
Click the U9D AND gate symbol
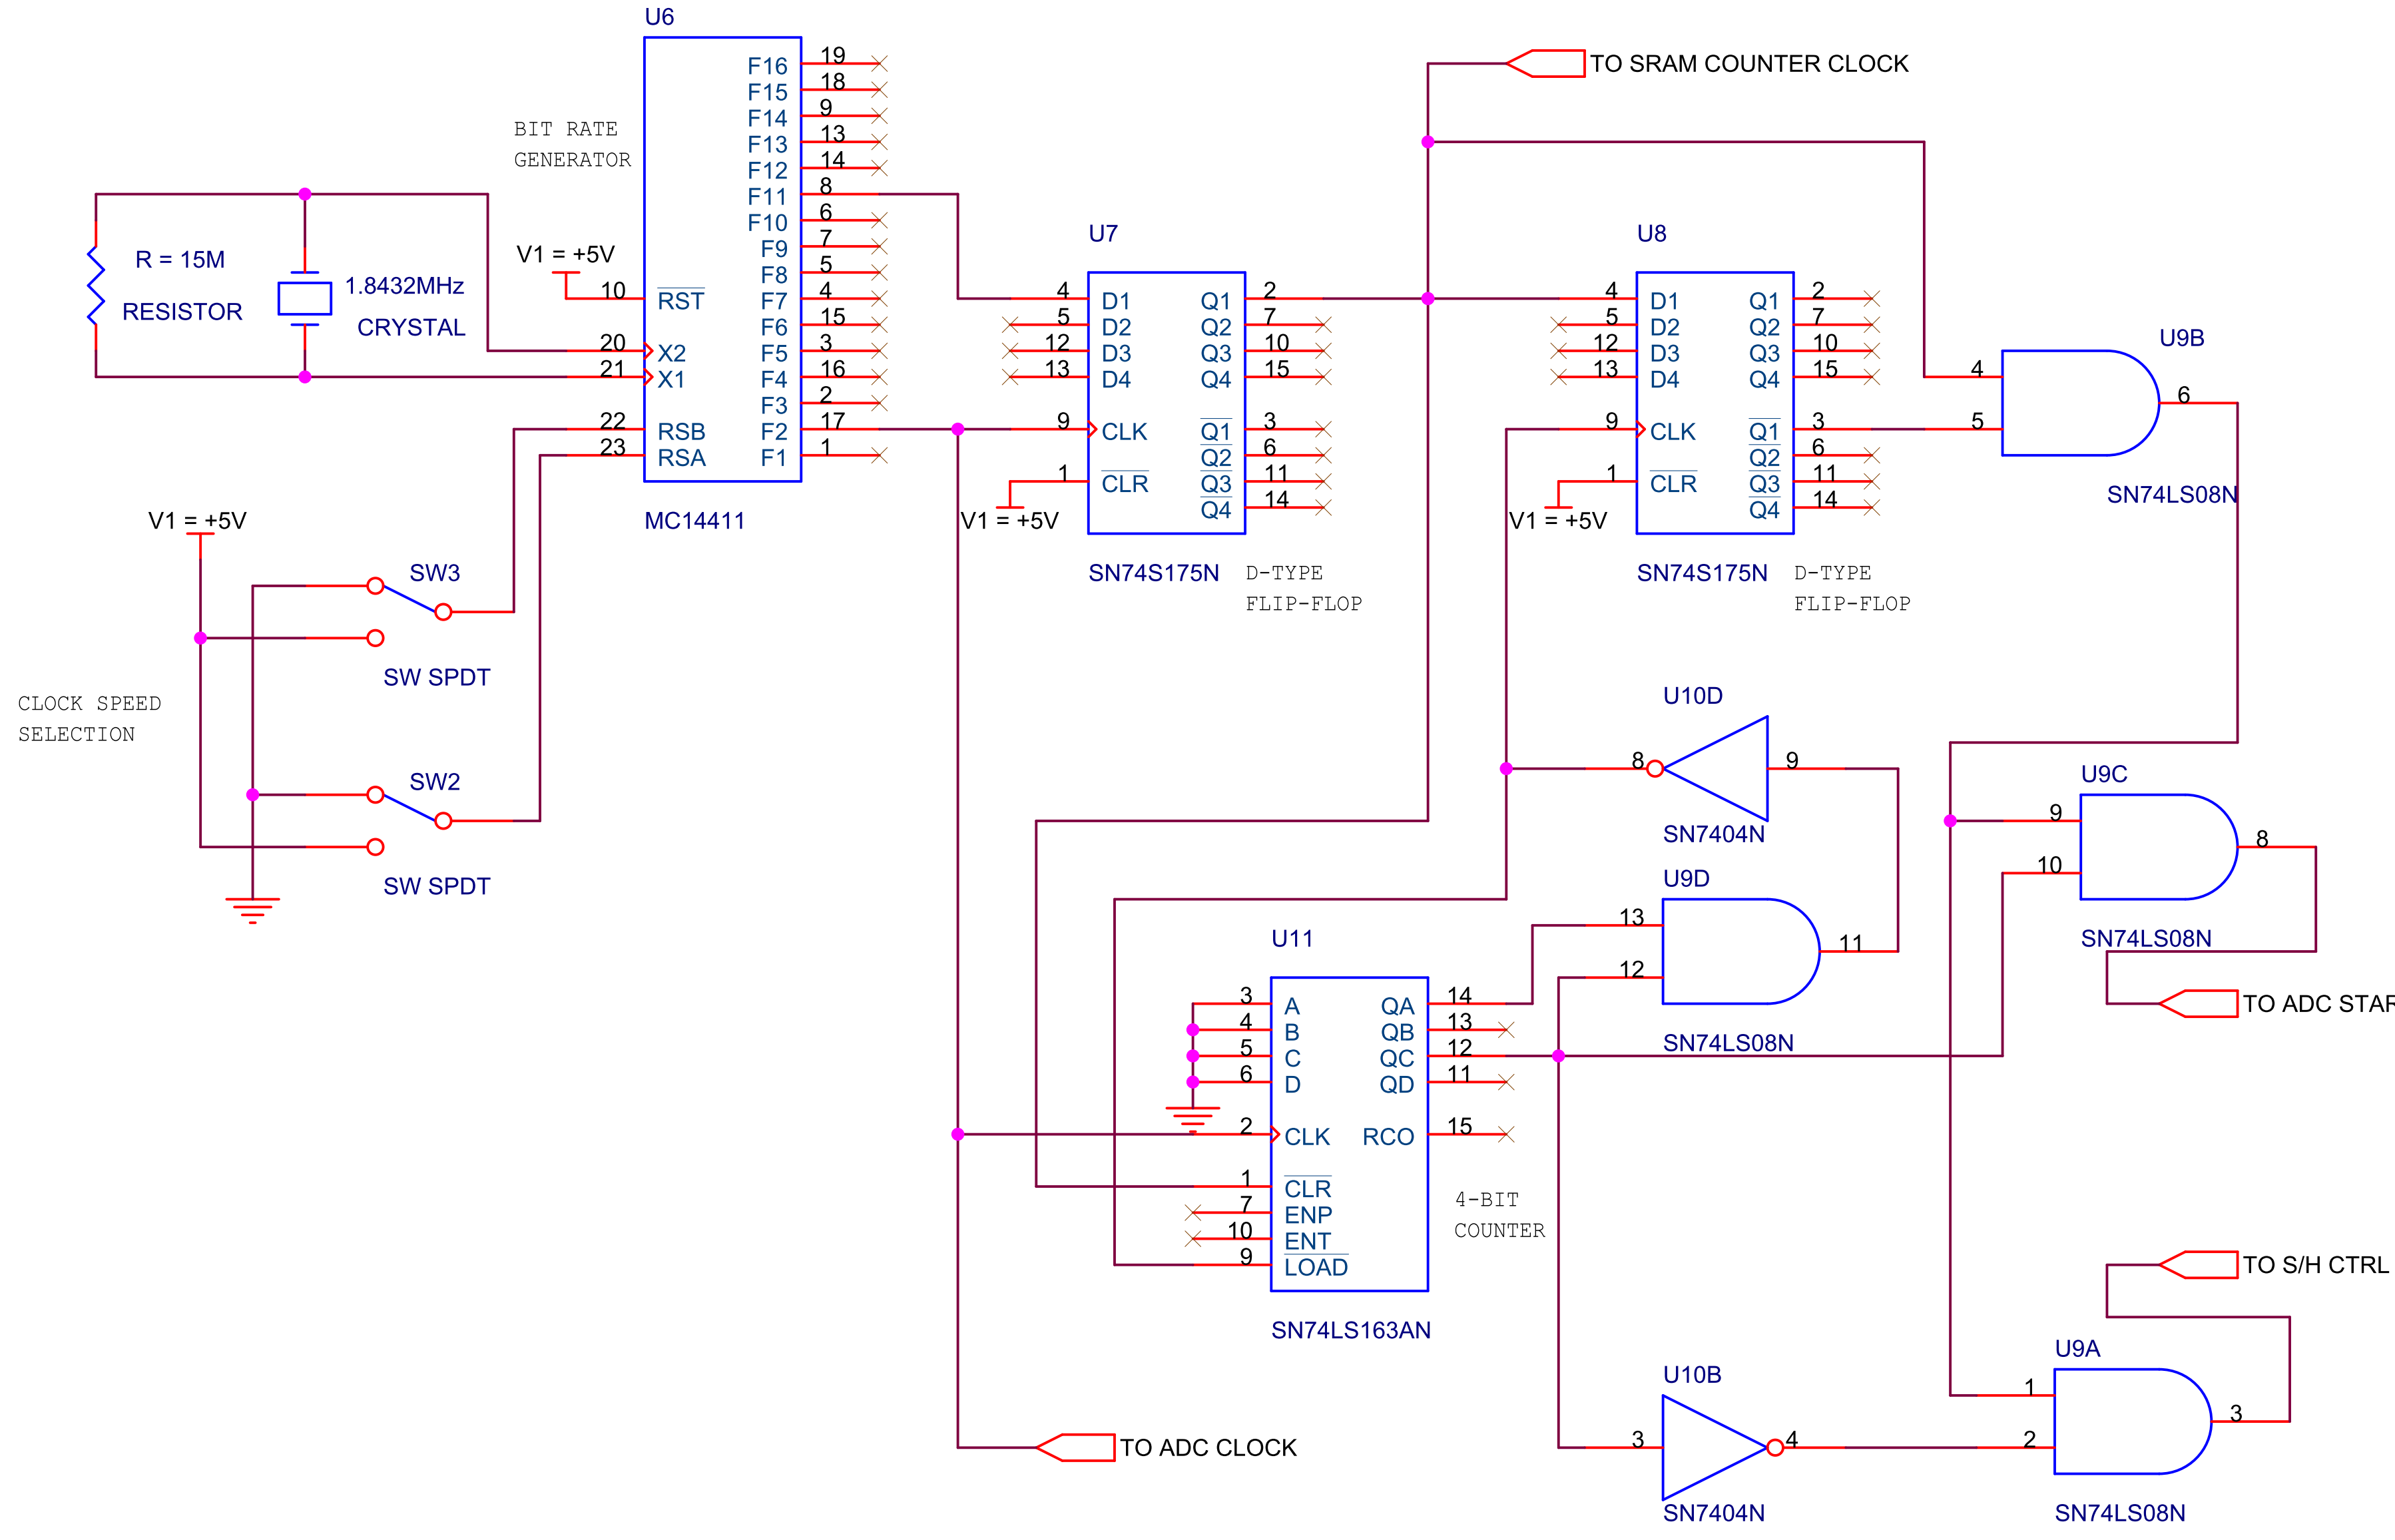(1741, 951)
